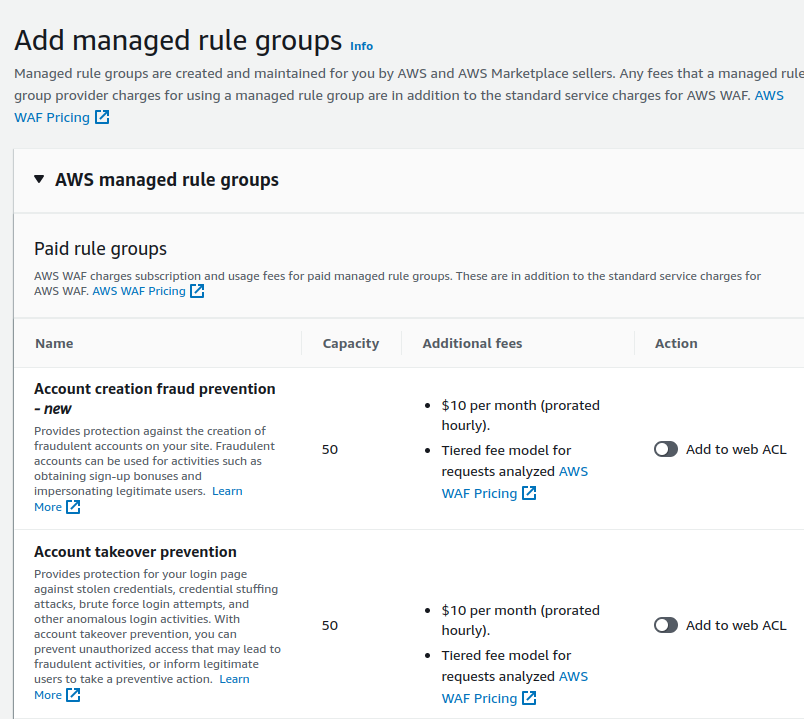Click the Name column header
This screenshot has height=719, width=804.
pos(54,343)
